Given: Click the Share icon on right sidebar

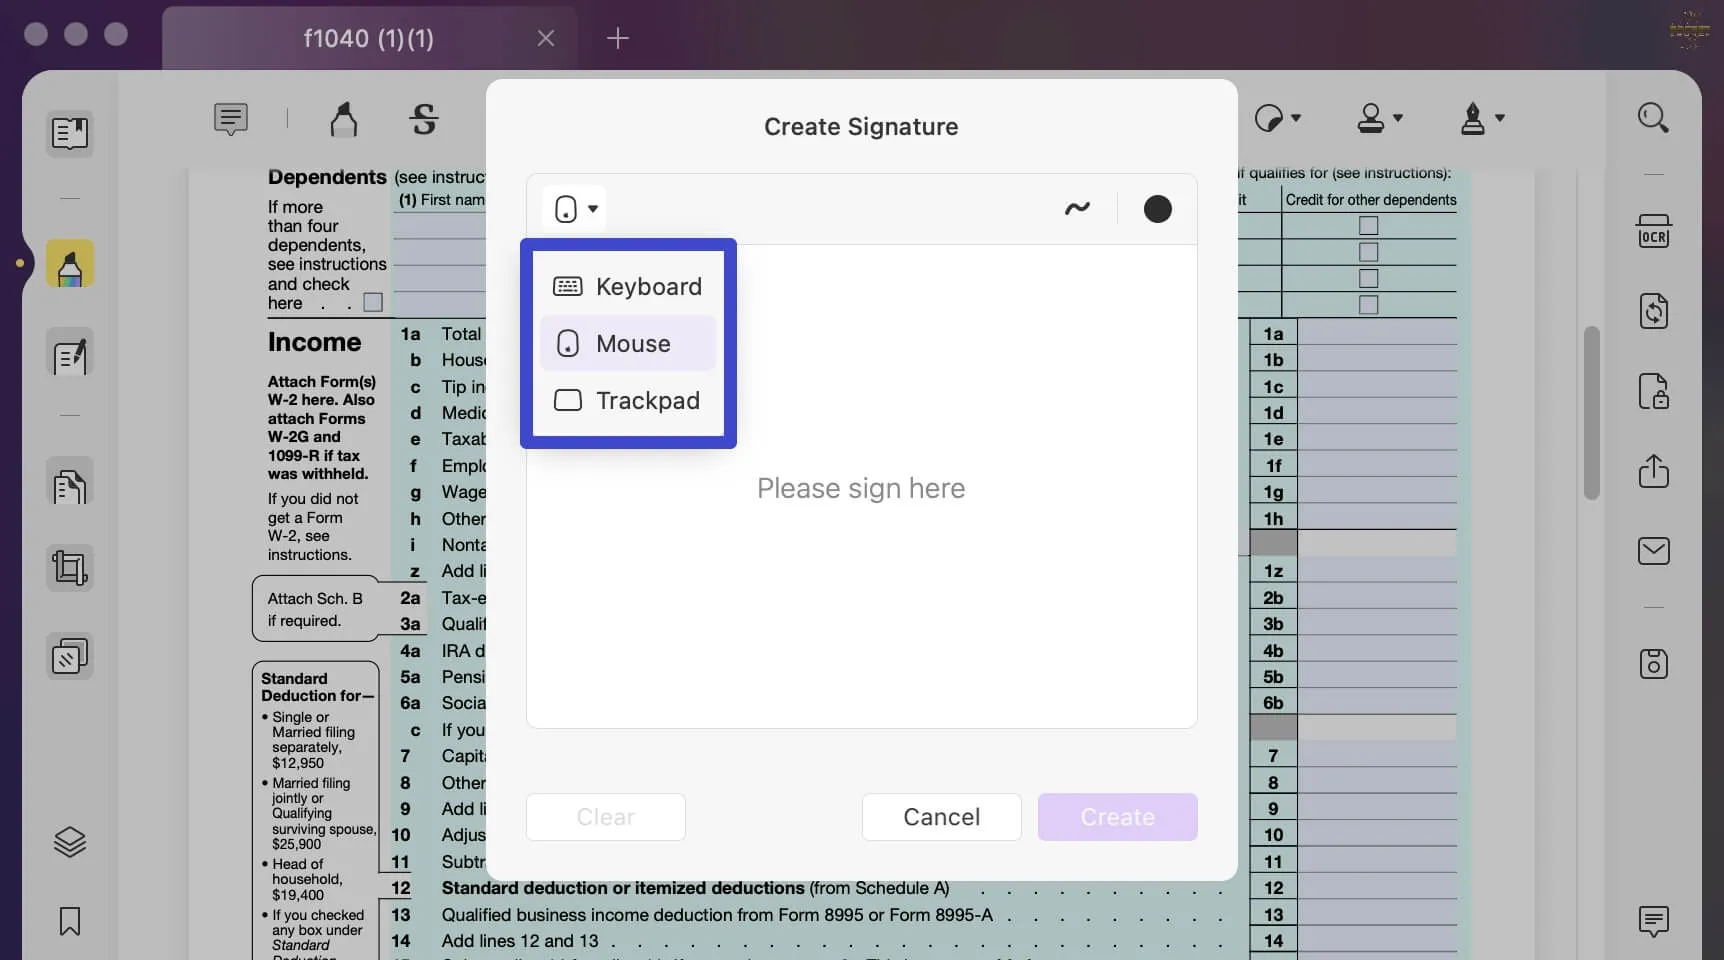Looking at the screenshot, I should click(1655, 471).
